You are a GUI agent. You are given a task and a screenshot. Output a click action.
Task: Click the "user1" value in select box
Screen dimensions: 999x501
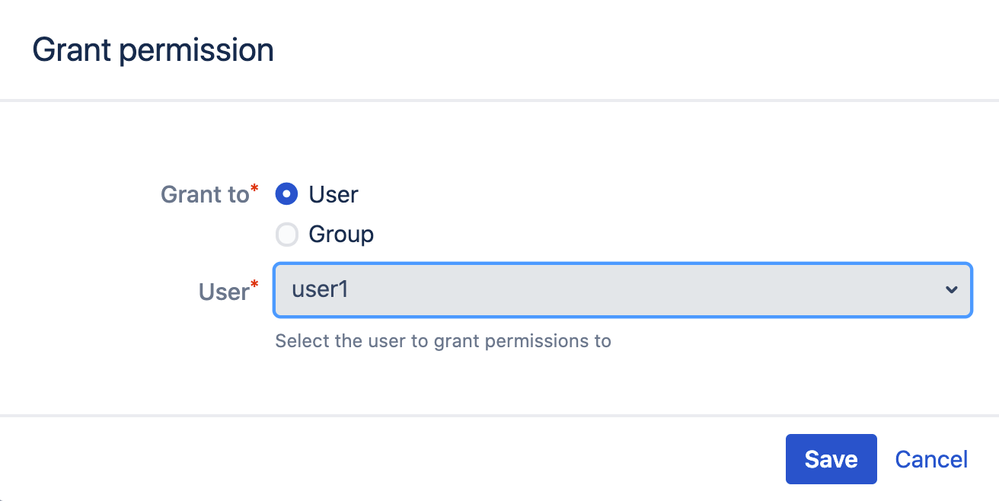click(x=320, y=289)
